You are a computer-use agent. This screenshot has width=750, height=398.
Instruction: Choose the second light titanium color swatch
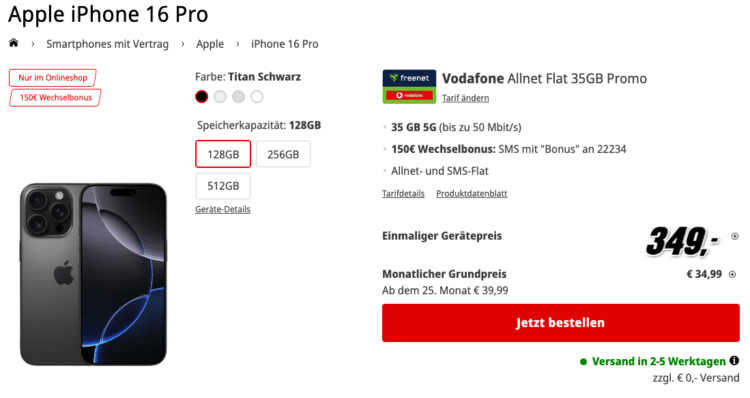coord(220,97)
